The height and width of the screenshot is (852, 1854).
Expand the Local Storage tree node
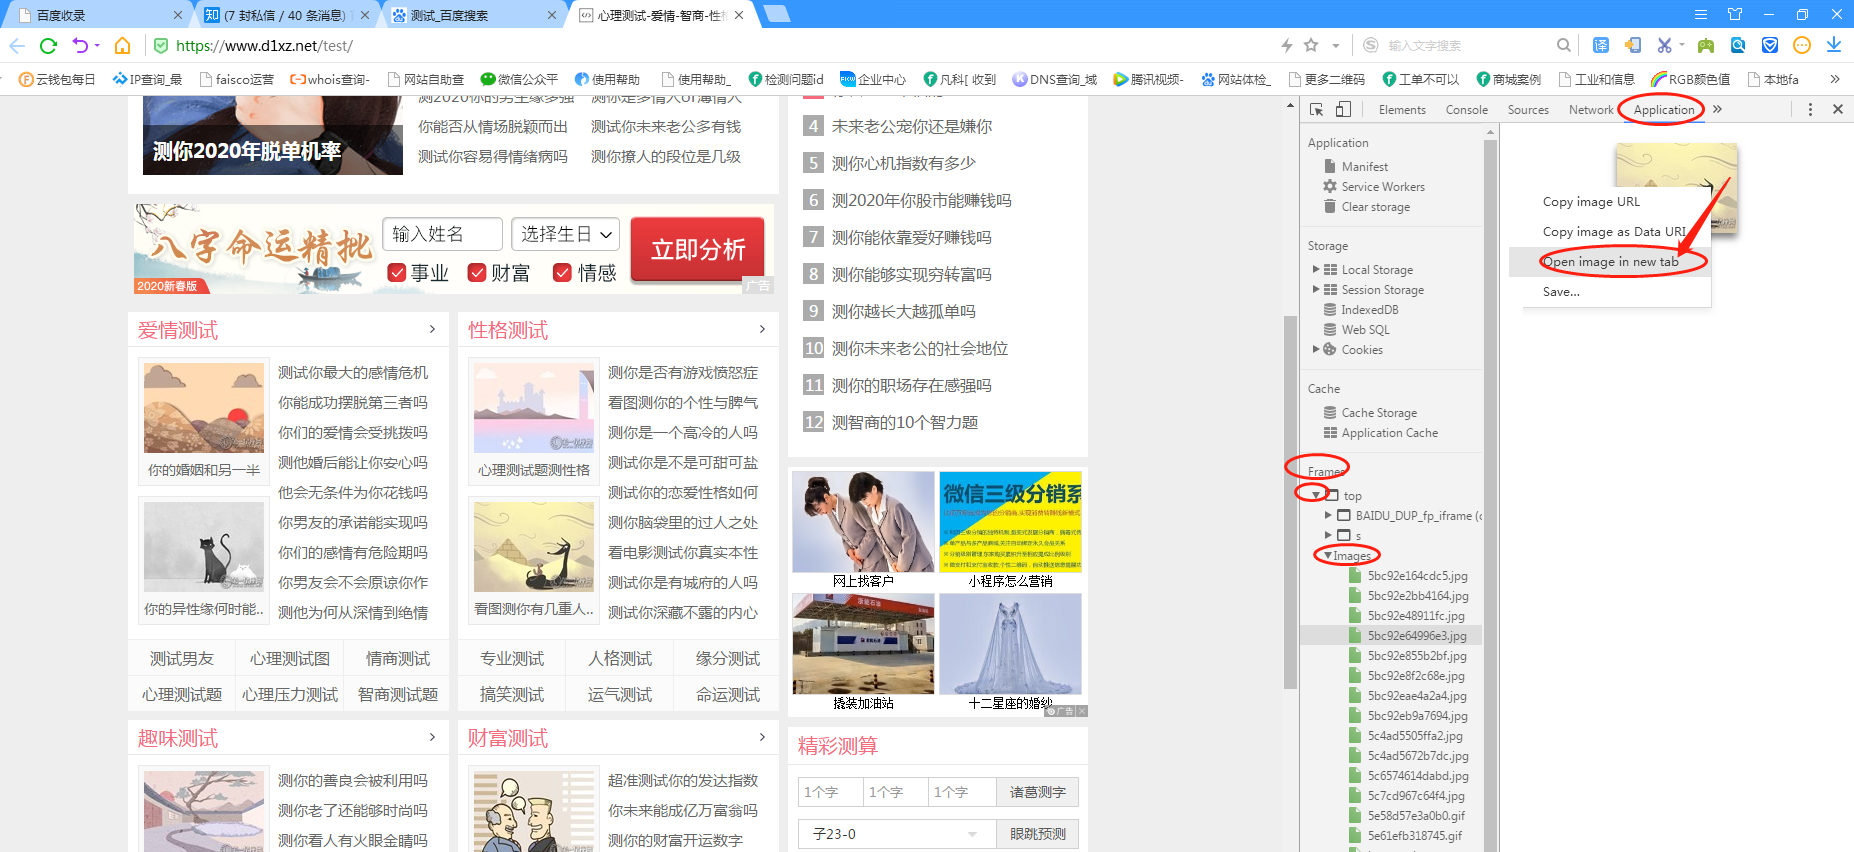click(1316, 270)
